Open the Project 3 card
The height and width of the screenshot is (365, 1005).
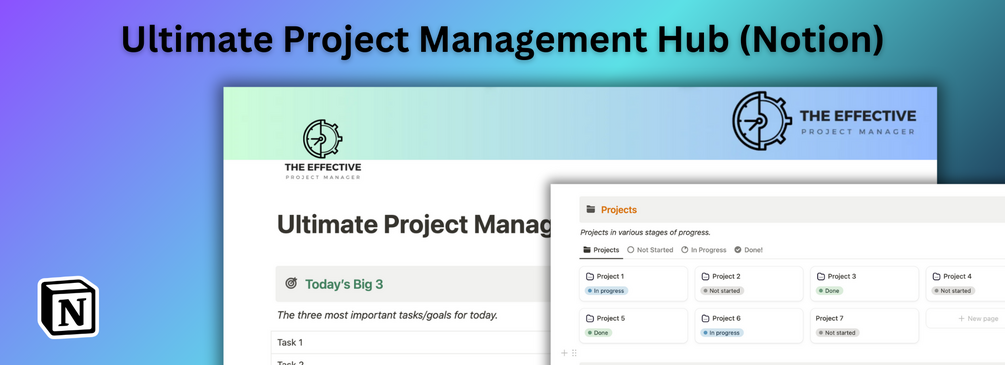(864, 284)
